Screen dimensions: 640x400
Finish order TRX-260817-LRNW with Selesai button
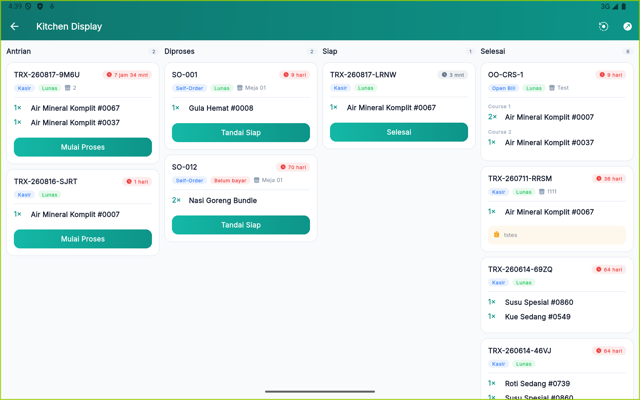pos(399,132)
